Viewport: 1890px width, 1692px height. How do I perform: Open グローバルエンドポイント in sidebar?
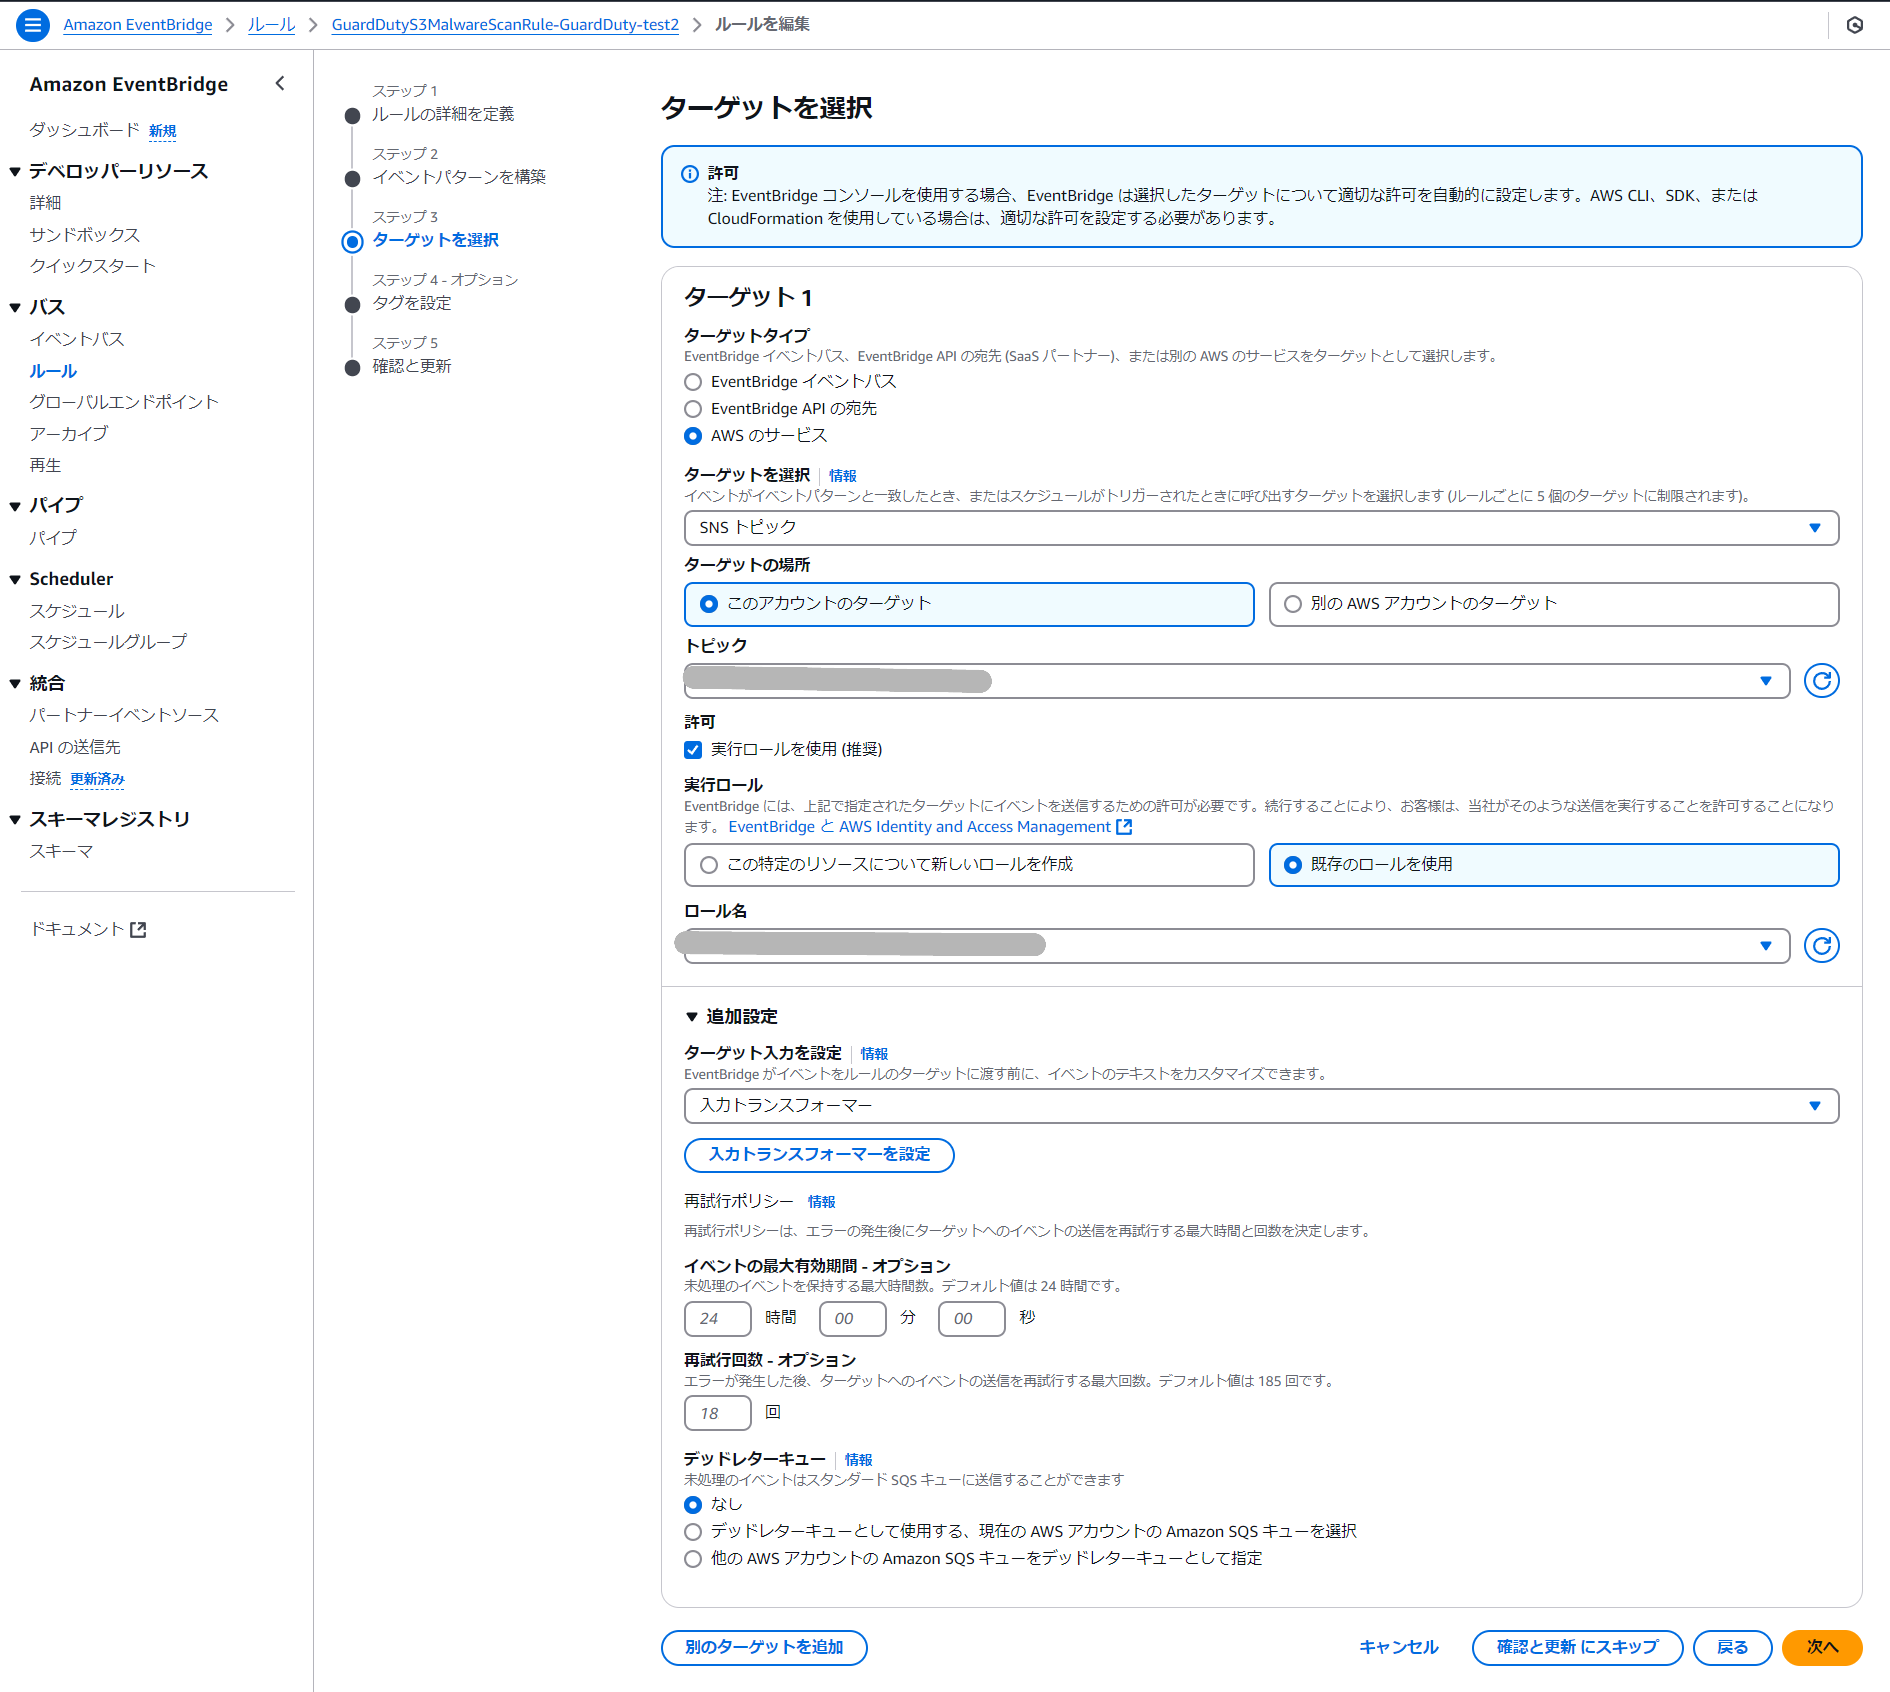124,402
